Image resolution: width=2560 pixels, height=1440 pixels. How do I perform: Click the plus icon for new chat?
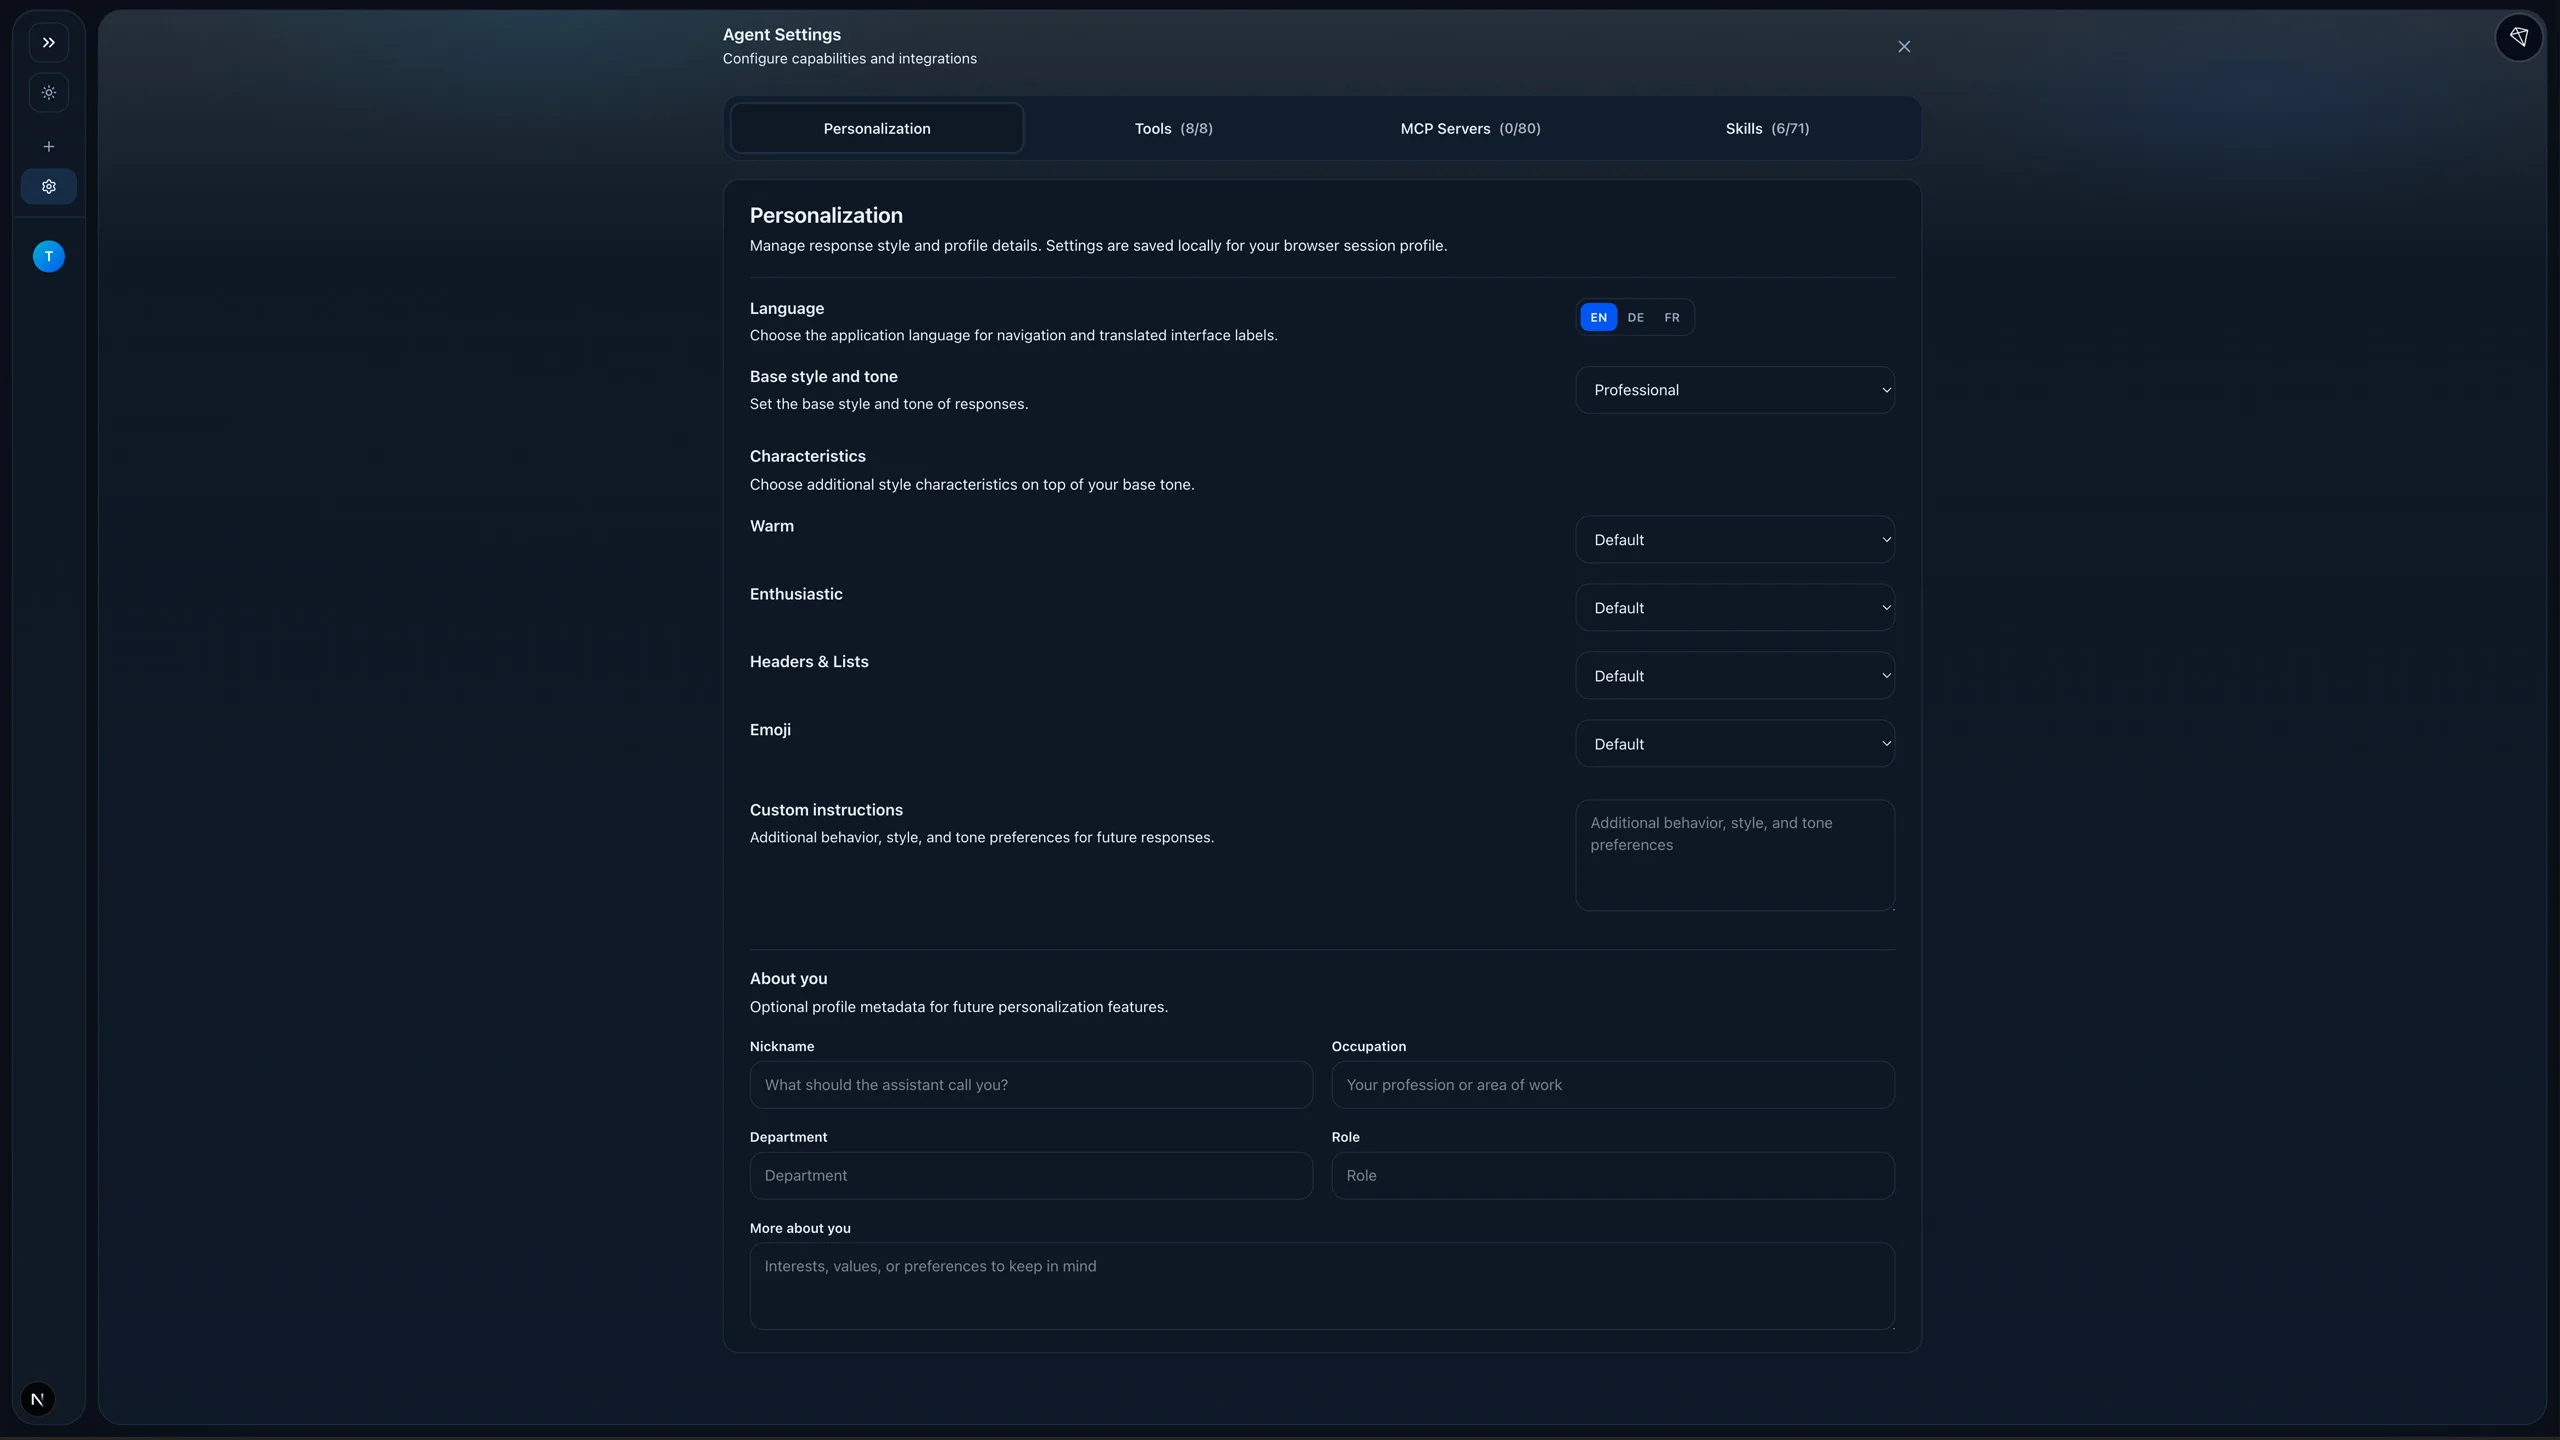coord(48,146)
